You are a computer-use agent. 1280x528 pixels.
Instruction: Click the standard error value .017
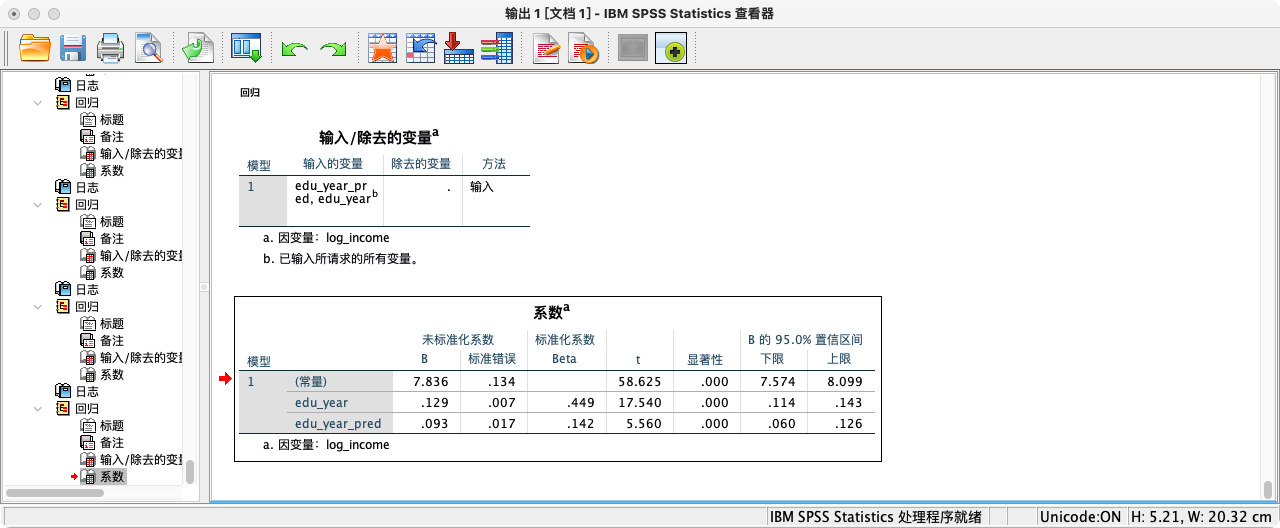pos(501,423)
